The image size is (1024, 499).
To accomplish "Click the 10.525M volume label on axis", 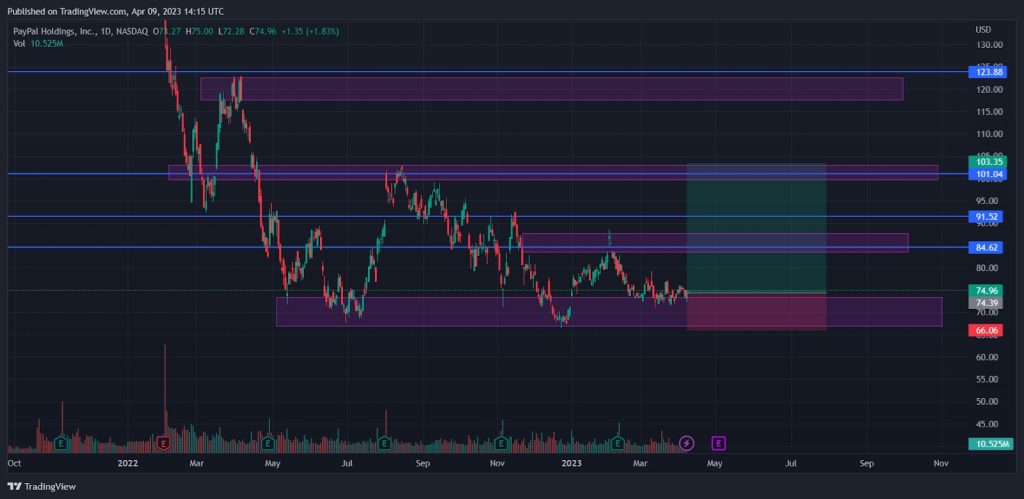I will [990, 444].
